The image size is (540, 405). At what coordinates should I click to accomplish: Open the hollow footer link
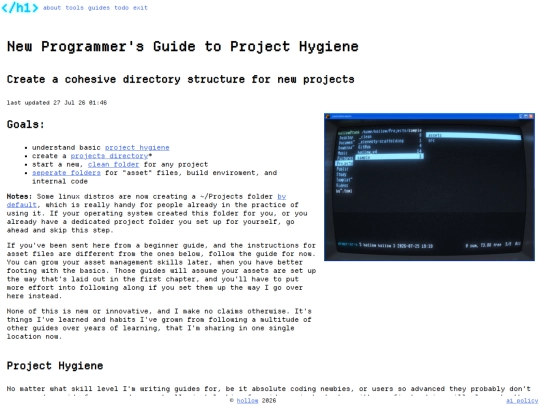247,401
